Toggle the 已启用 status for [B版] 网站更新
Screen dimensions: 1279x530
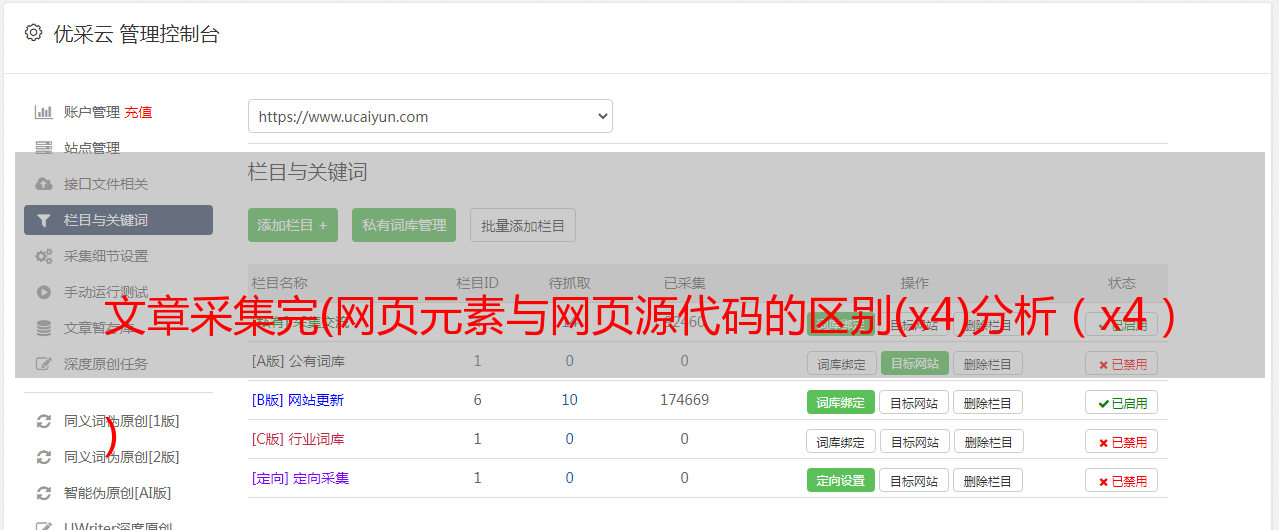tap(1121, 402)
